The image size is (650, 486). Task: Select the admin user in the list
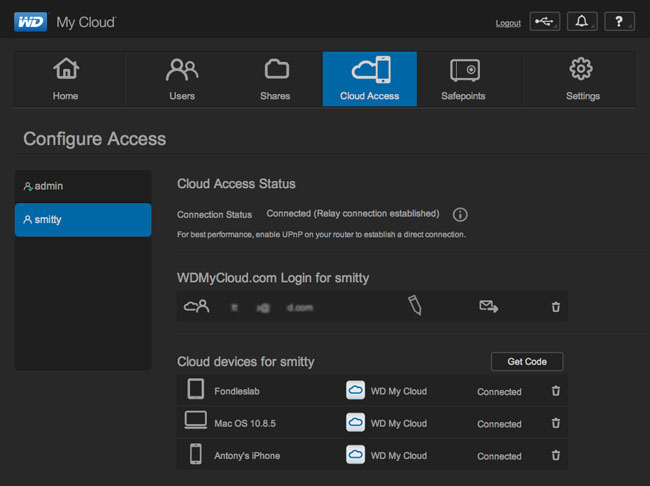(x=83, y=186)
